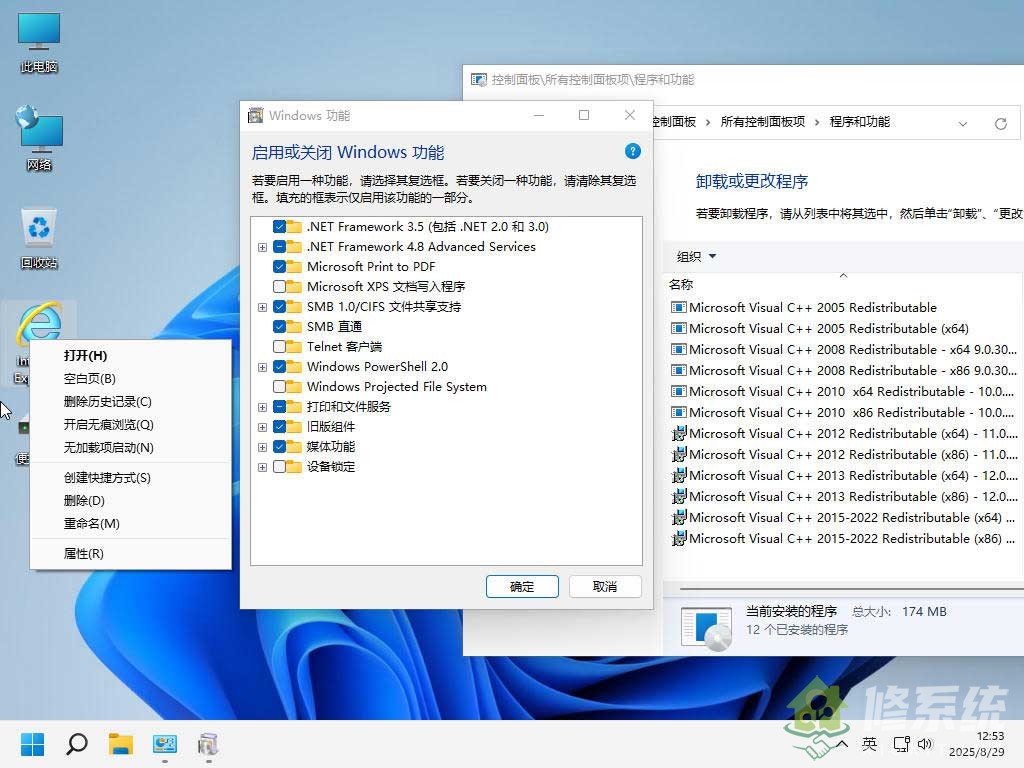Image resolution: width=1024 pixels, height=768 pixels.
Task: Choose 重命名(M) in context menu
Action: [131, 523]
